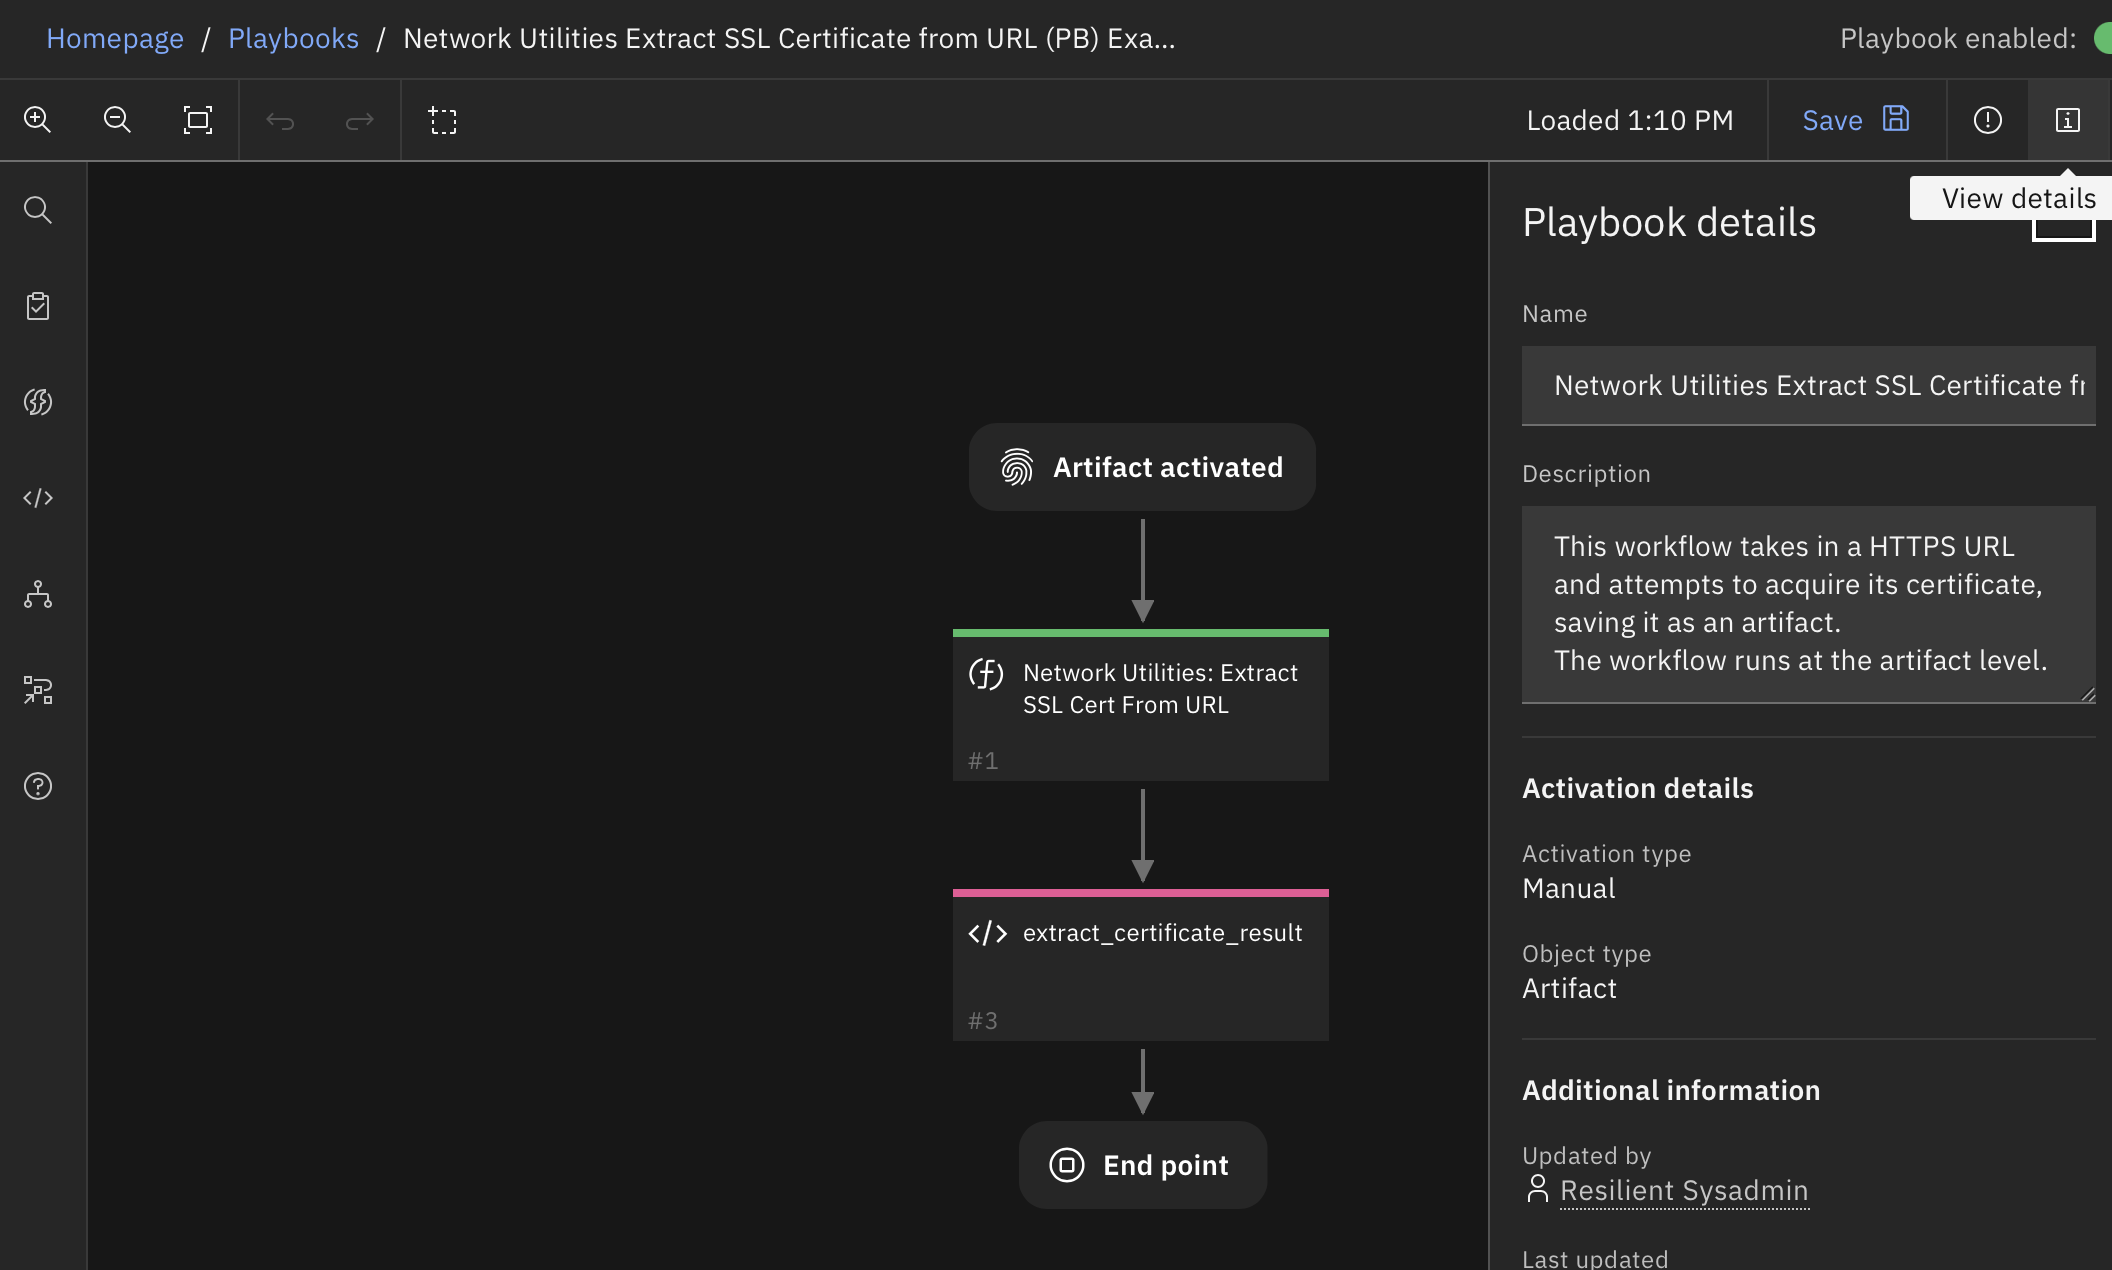This screenshot has height=1270, width=2112.
Task: Expand the playbook description text field
Action: pyautogui.click(x=2086, y=694)
